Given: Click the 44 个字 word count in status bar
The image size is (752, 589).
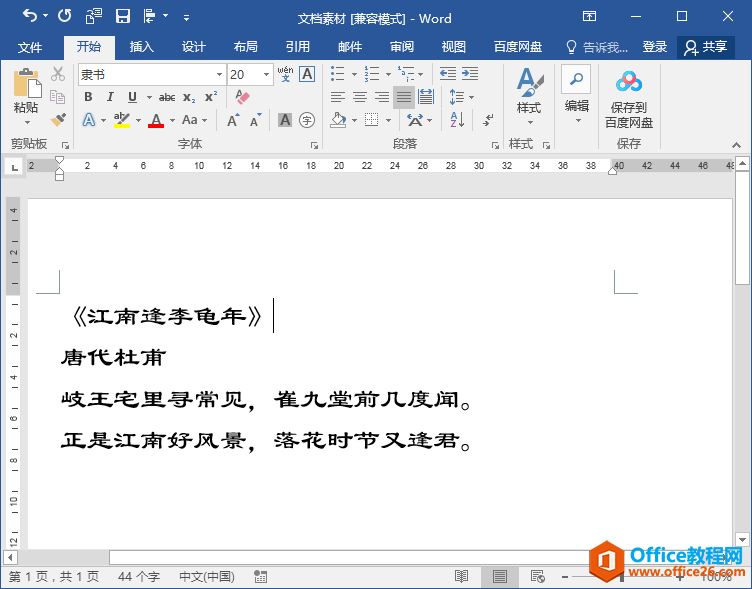Looking at the screenshot, I should point(139,577).
